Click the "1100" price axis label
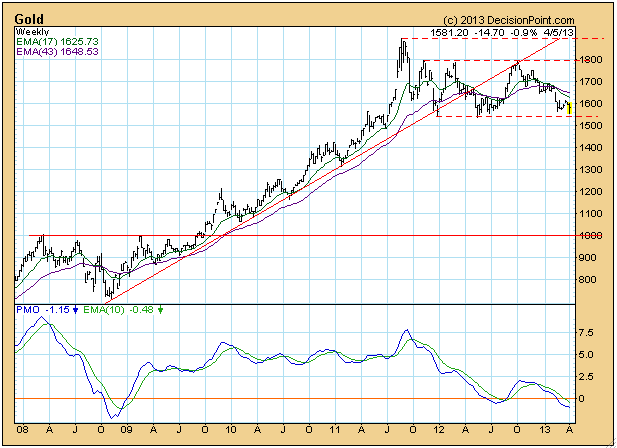617x448 pixels. point(589,214)
